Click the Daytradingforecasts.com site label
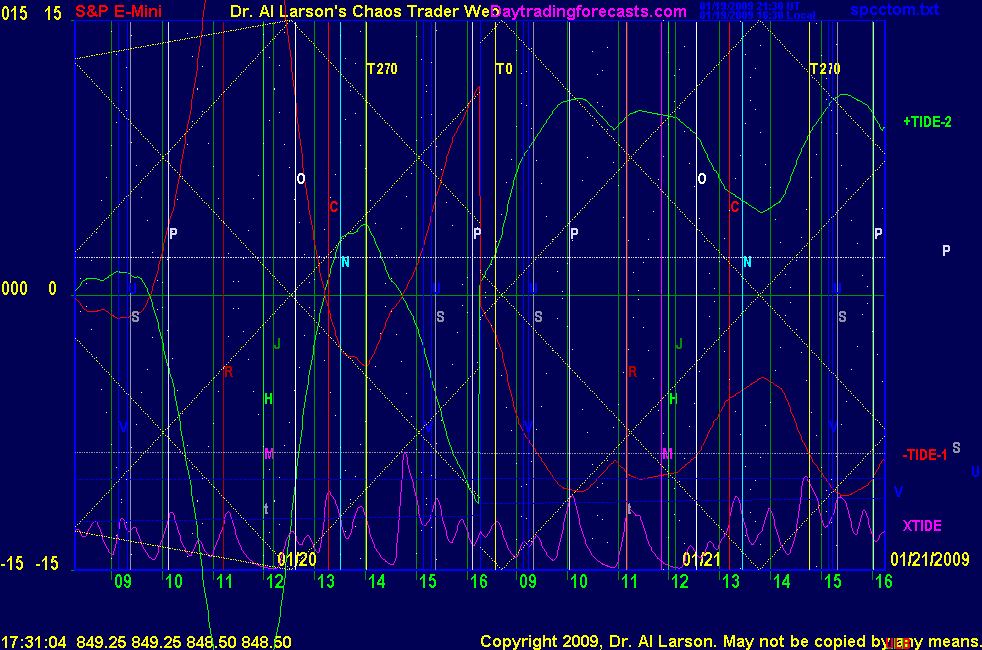982x650 pixels. coord(589,11)
